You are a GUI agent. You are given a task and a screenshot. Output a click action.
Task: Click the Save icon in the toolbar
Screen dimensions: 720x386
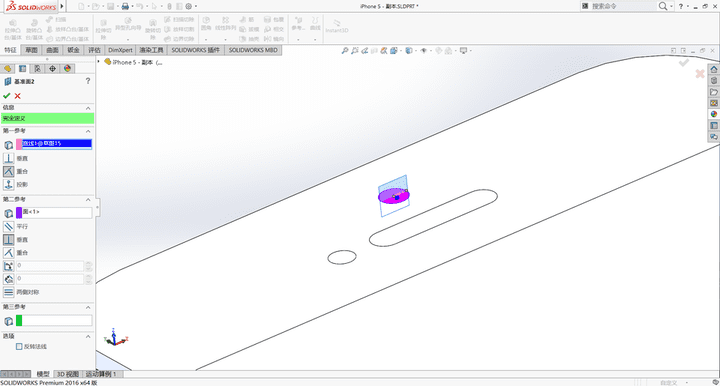[x=111, y=6]
